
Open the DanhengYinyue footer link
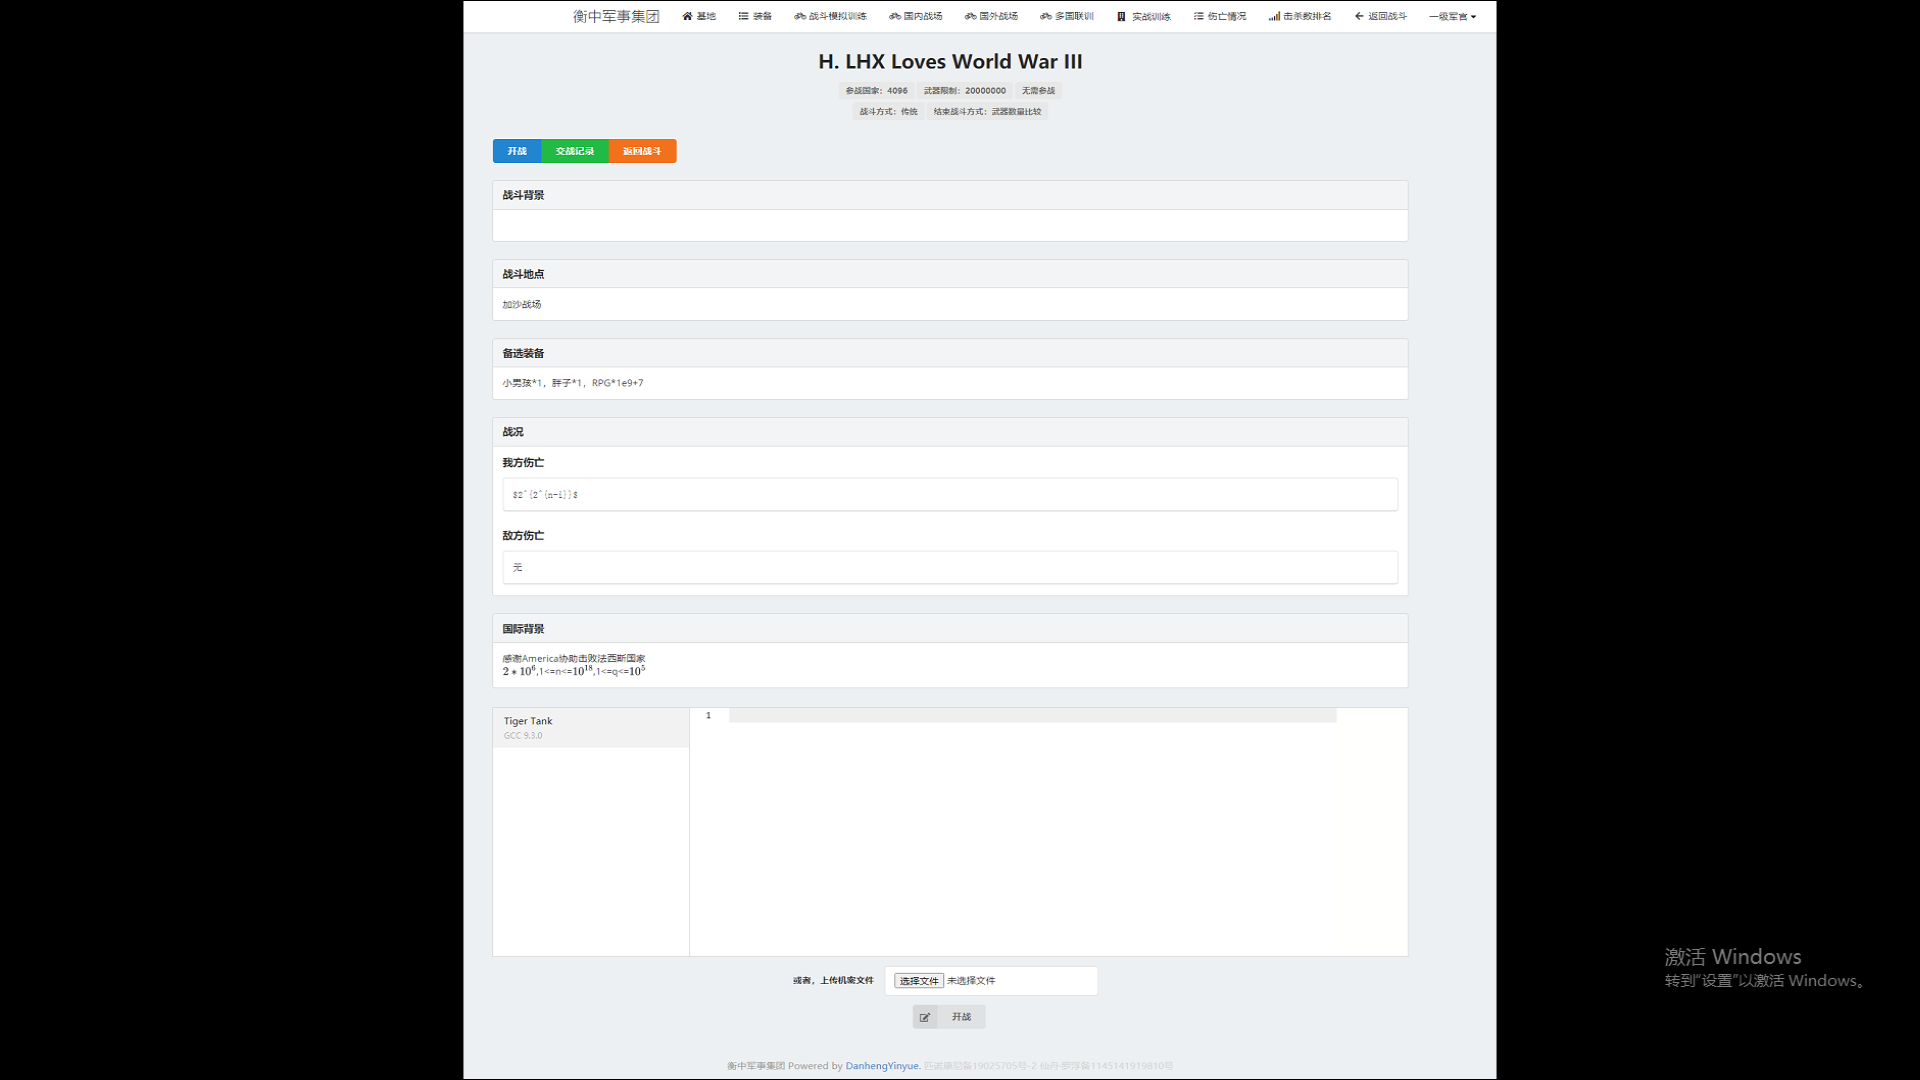[x=881, y=1066]
